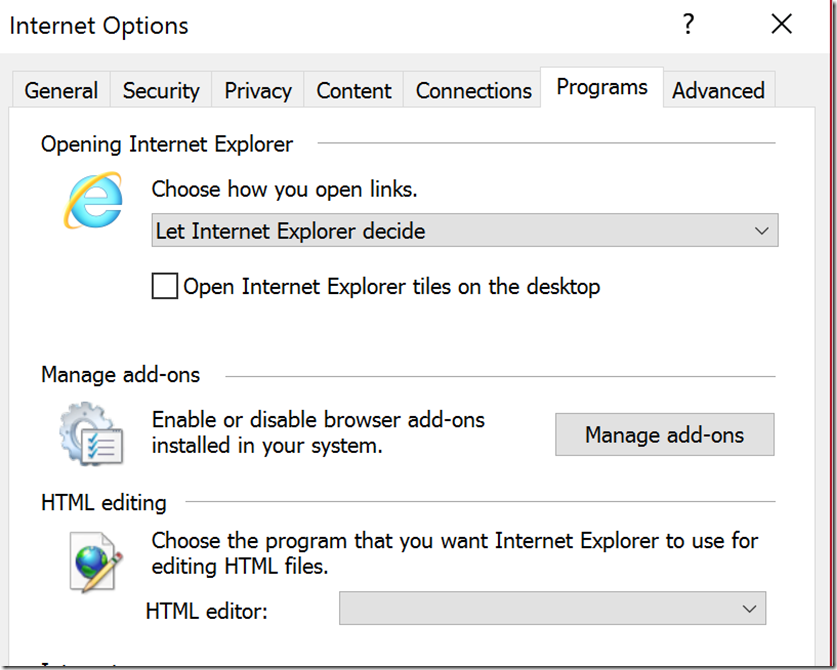Enable Open Internet Explorer tiles on desktop
This screenshot has width=837, height=670.
tap(164, 286)
